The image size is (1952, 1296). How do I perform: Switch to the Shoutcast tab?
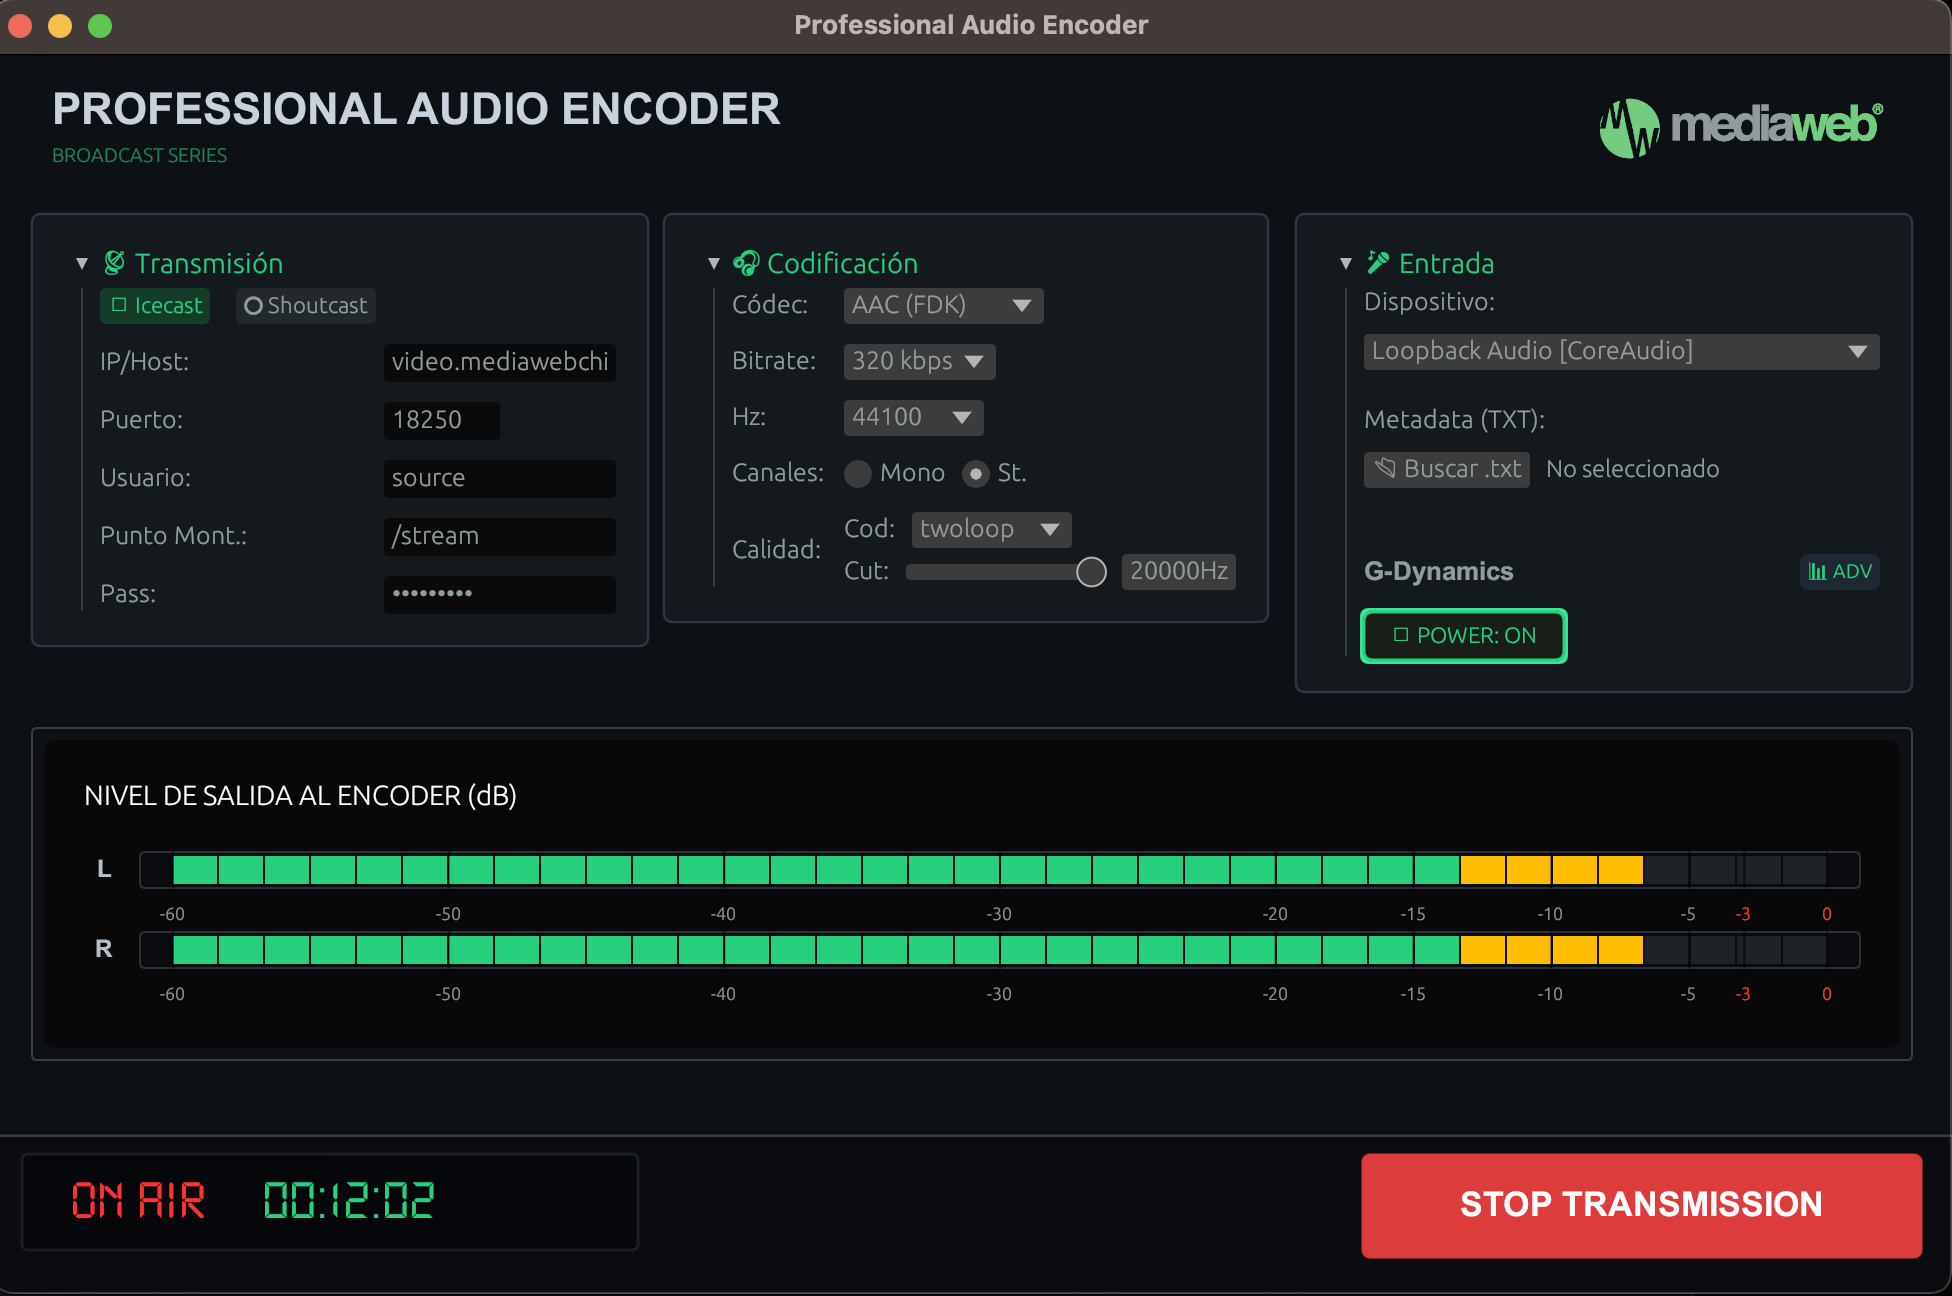(x=305, y=306)
